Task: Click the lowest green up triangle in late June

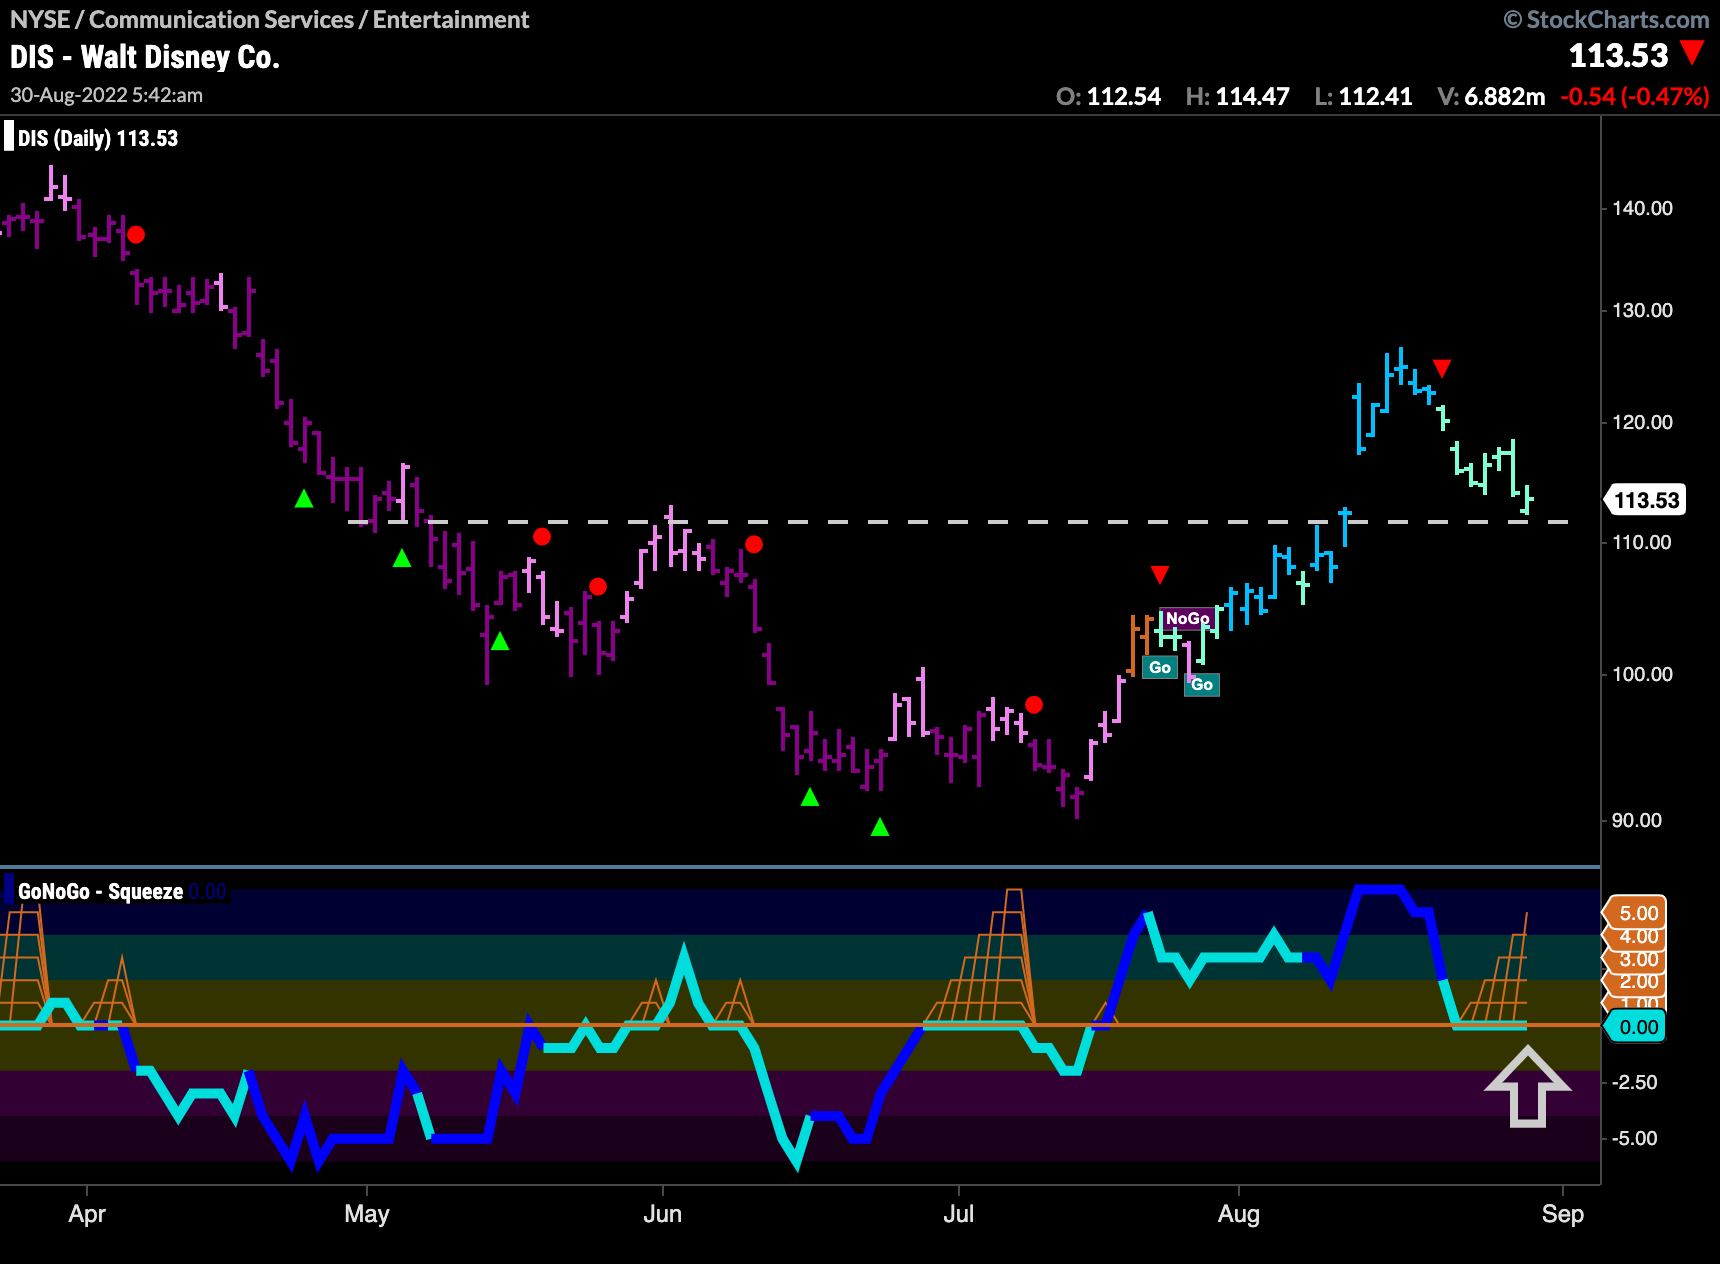Action: 880,827
